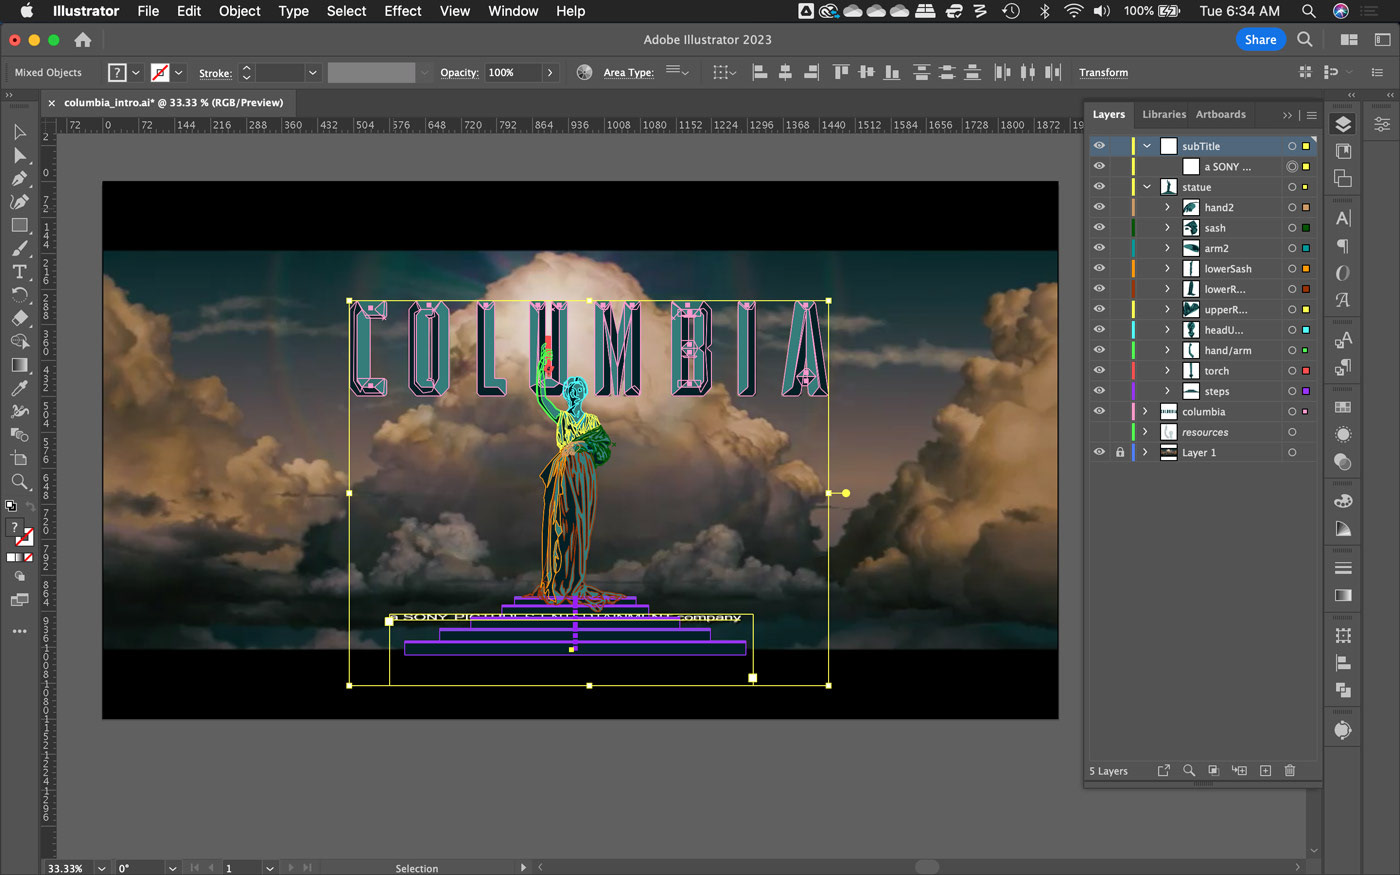Click the Search icon beside Share

1305,40
